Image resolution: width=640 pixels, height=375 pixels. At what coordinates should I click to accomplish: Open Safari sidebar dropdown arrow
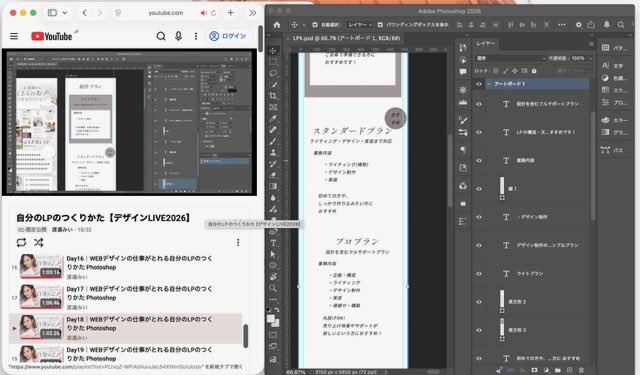click(x=64, y=13)
